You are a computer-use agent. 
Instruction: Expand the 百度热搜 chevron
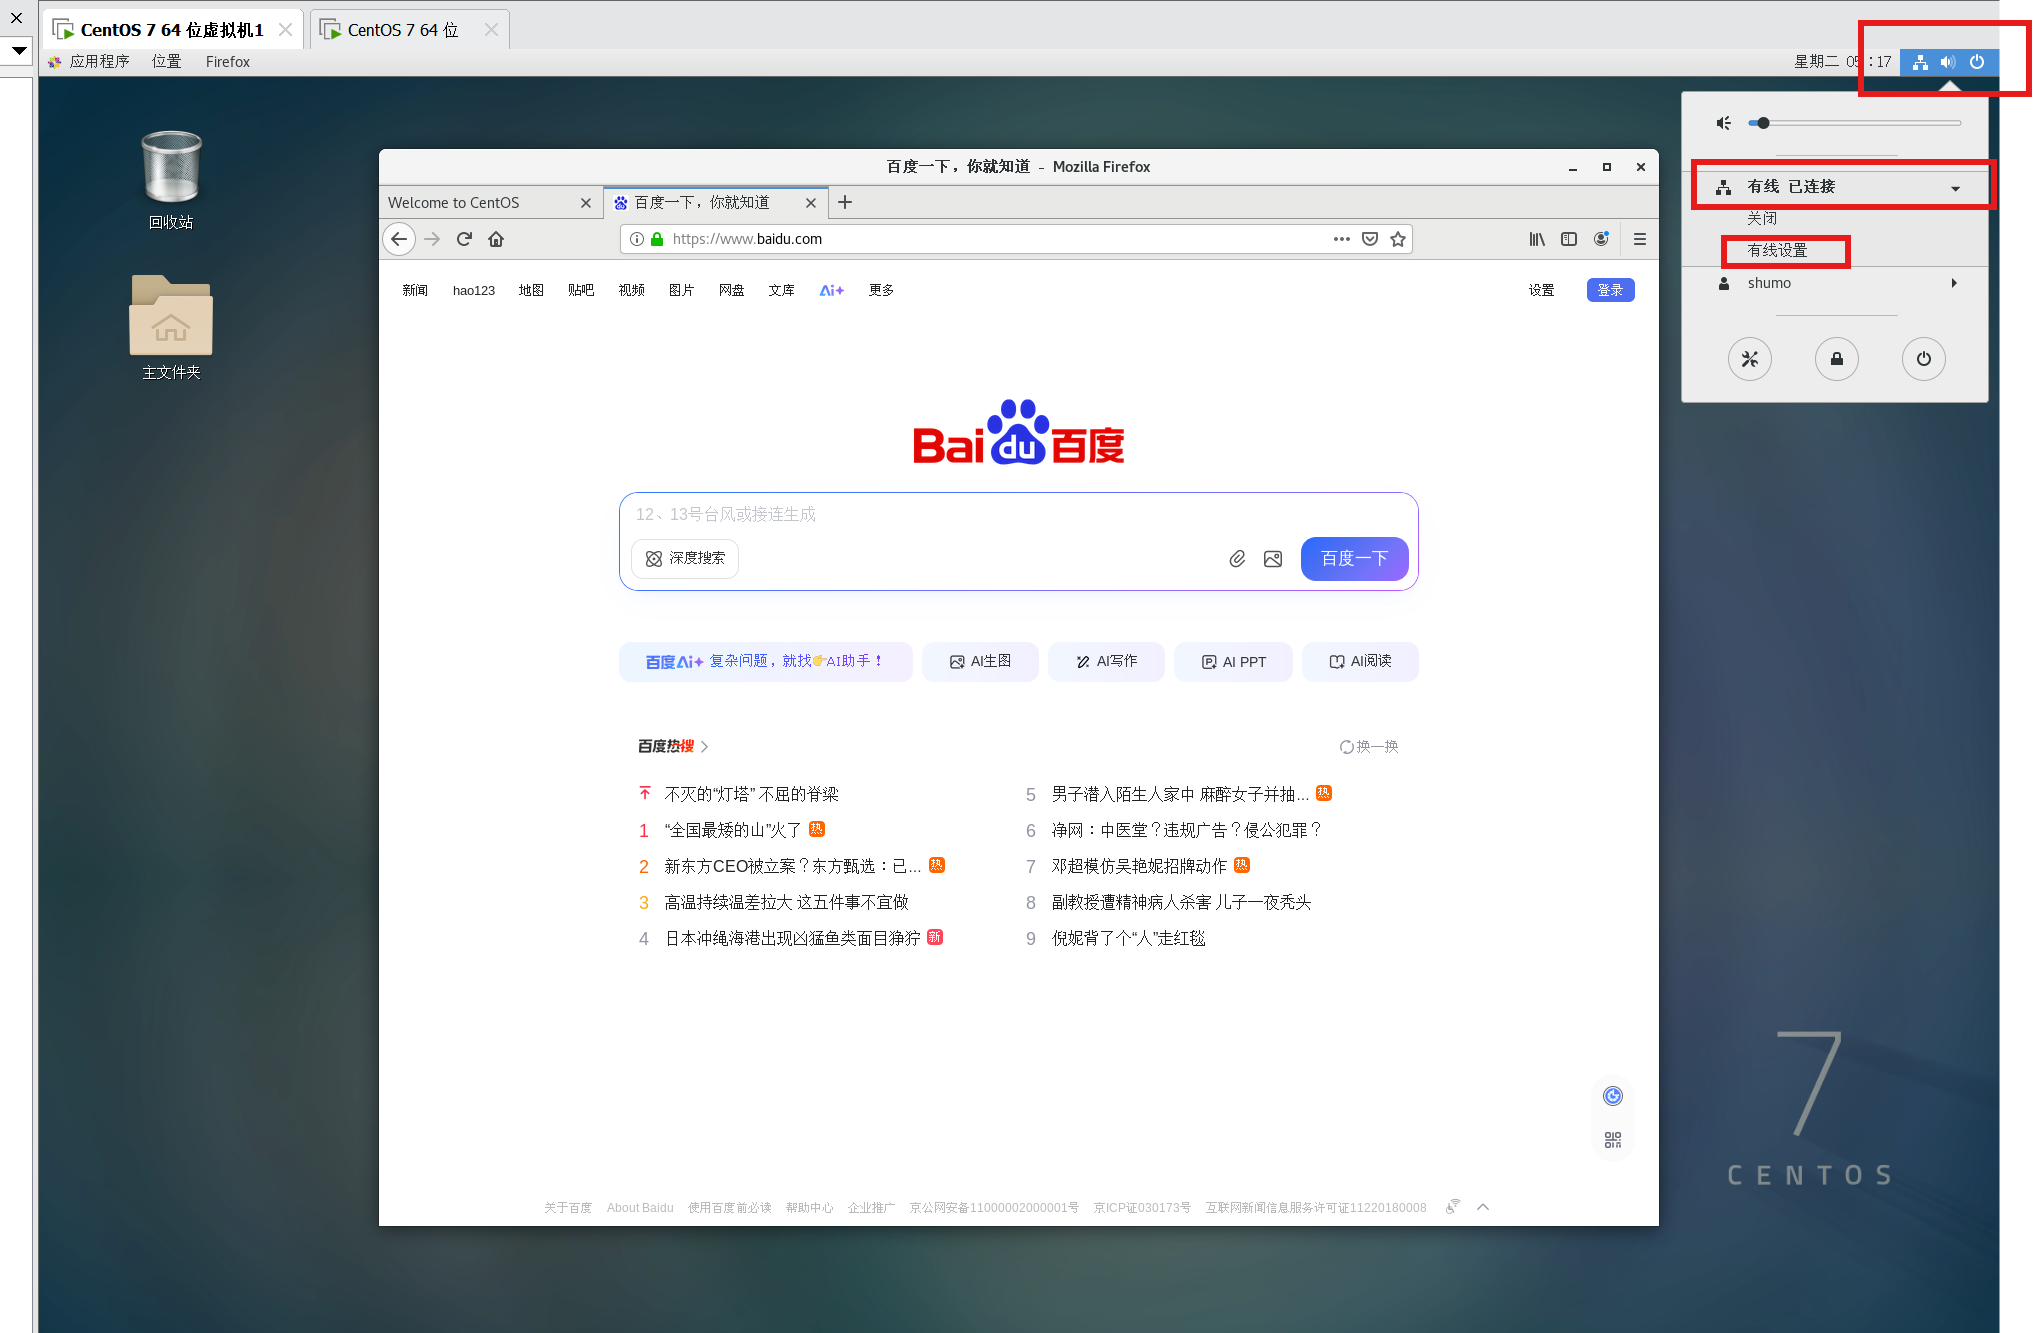[705, 747]
